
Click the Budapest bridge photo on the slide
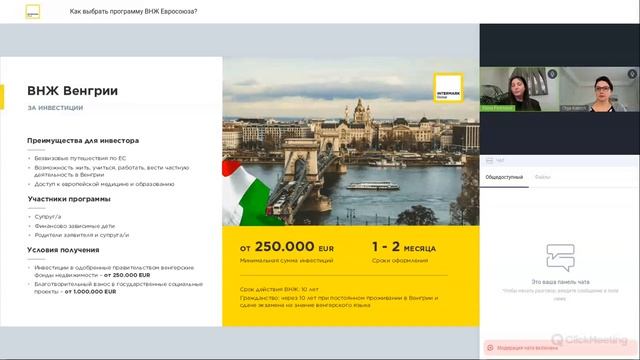351,141
